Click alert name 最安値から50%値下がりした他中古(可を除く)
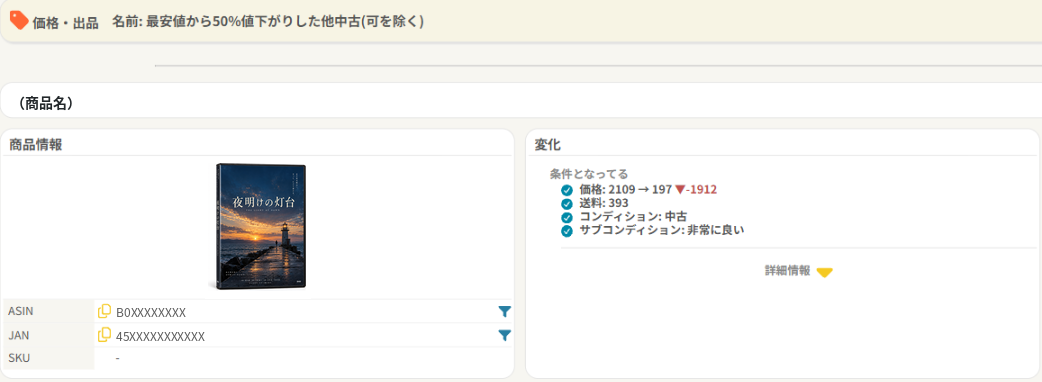1042x382 pixels. coord(284,21)
